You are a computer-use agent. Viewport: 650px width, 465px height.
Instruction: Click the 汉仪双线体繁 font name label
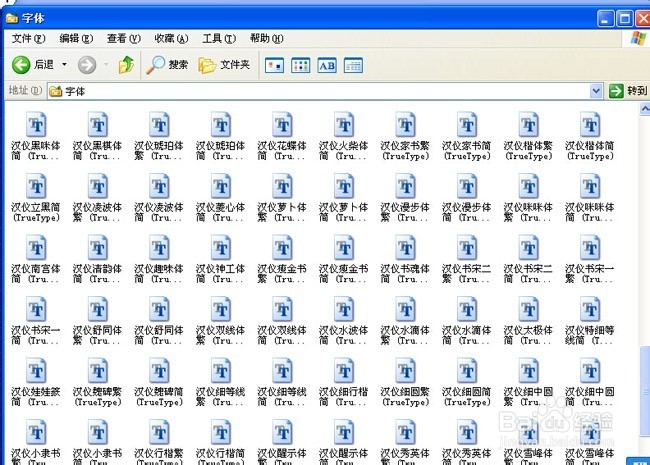point(221,335)
